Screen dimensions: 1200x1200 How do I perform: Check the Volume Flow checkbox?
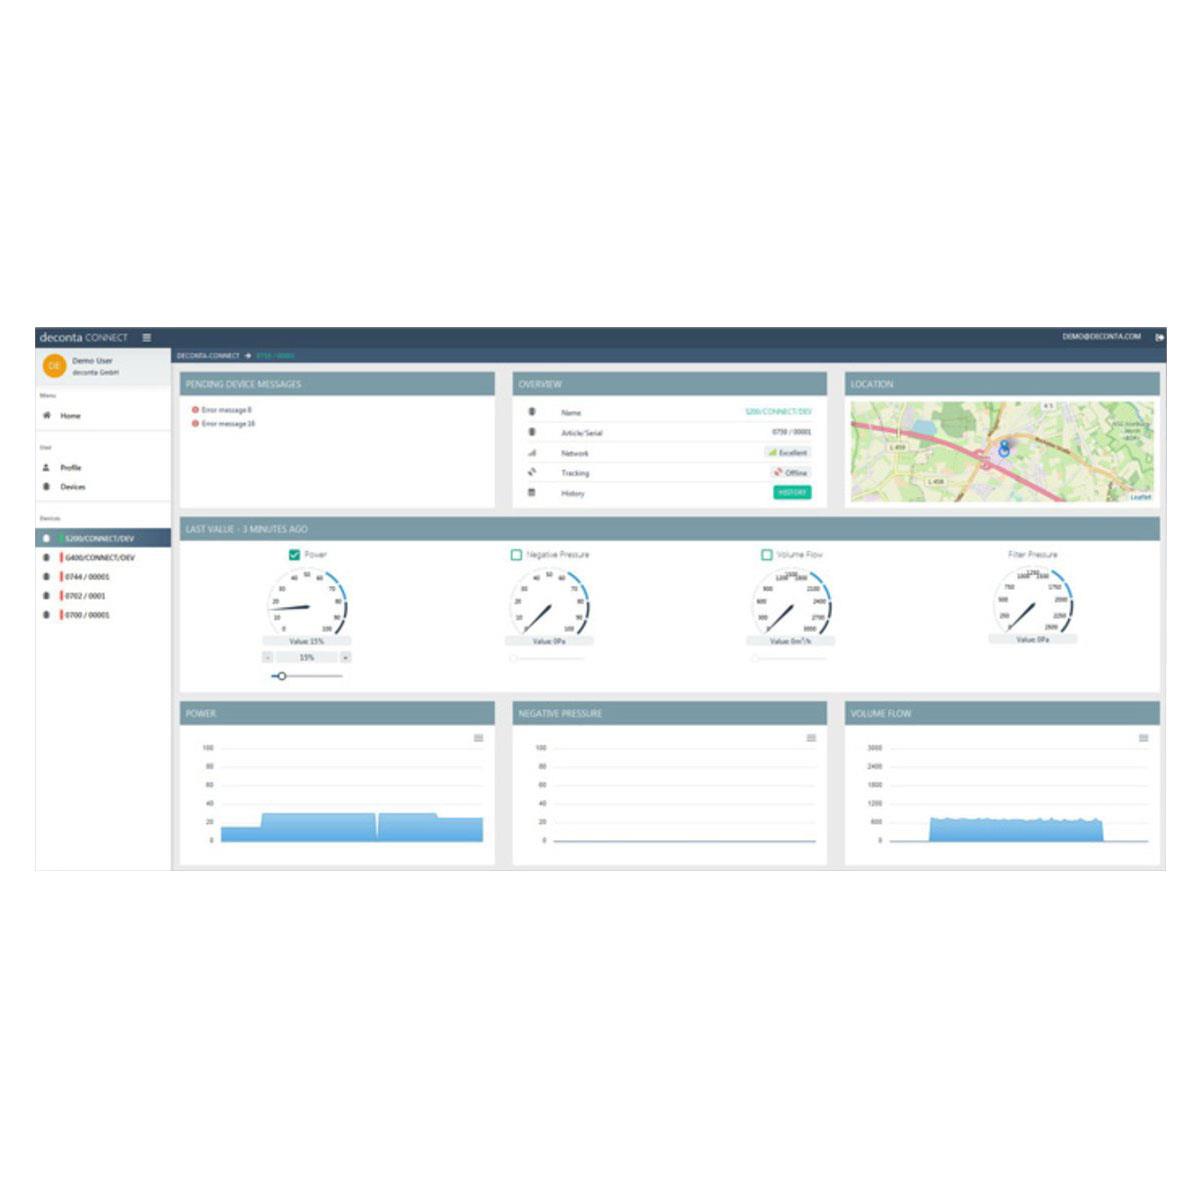[x=767, y=554]
